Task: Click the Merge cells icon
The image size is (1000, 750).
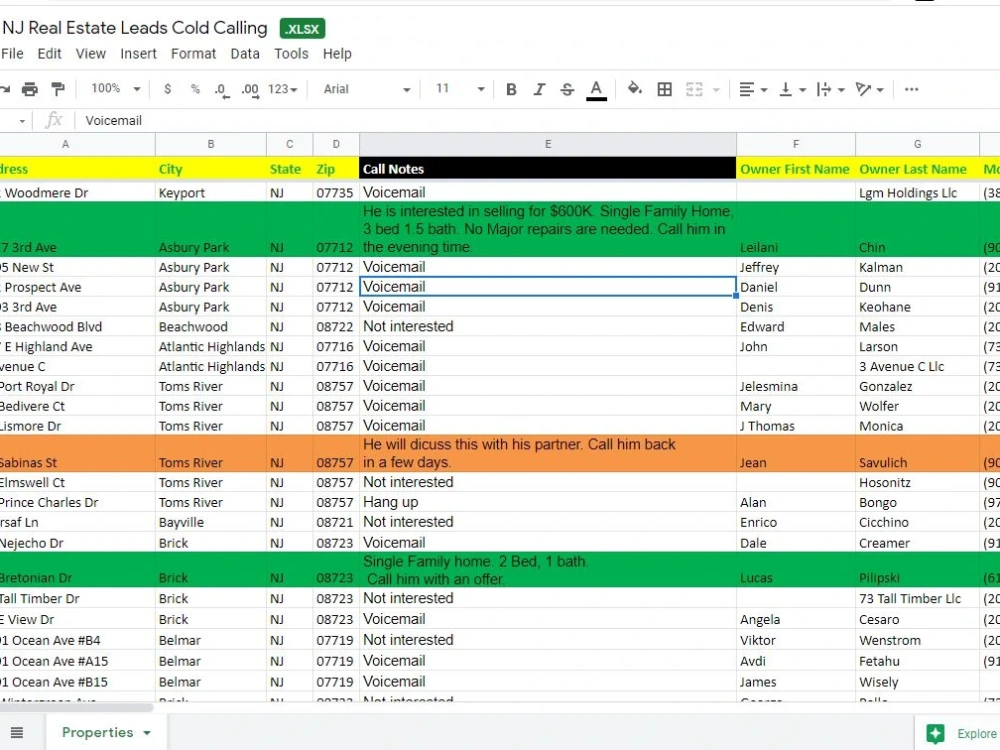Action: tap(693, 89)
